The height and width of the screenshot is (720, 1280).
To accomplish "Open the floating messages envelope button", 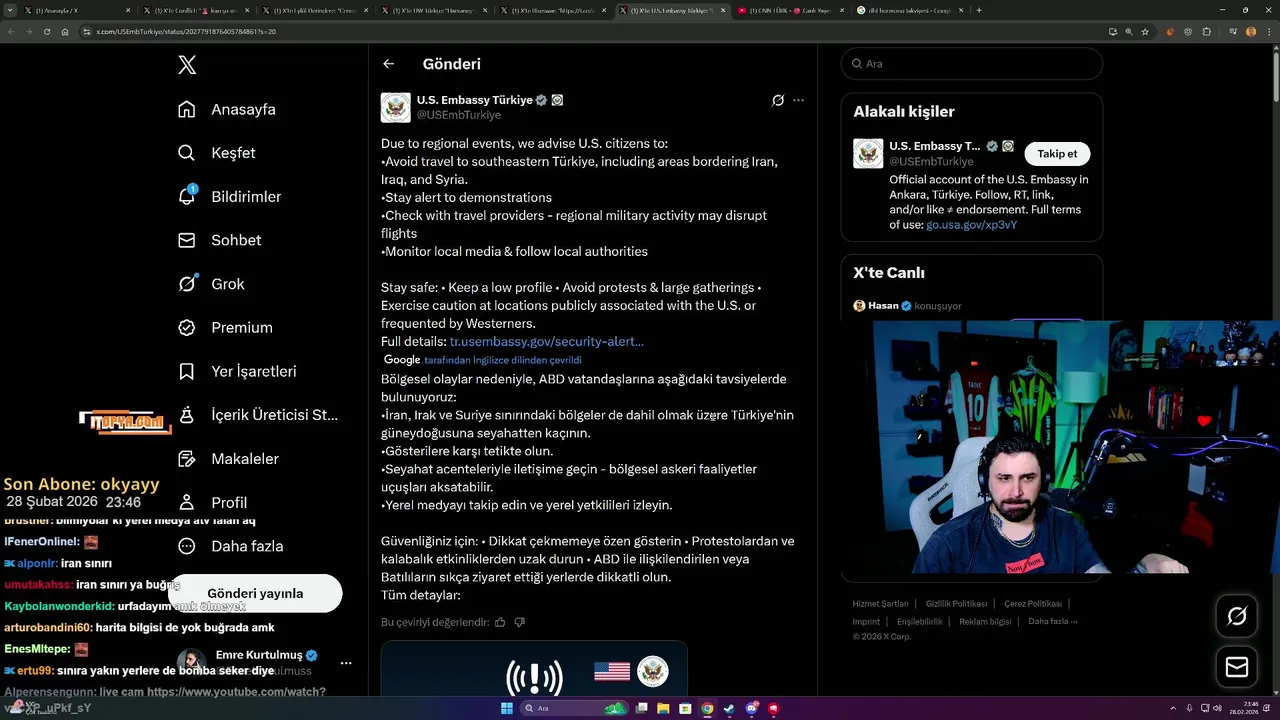I will pyautogui.click(x=1237, y=667).
